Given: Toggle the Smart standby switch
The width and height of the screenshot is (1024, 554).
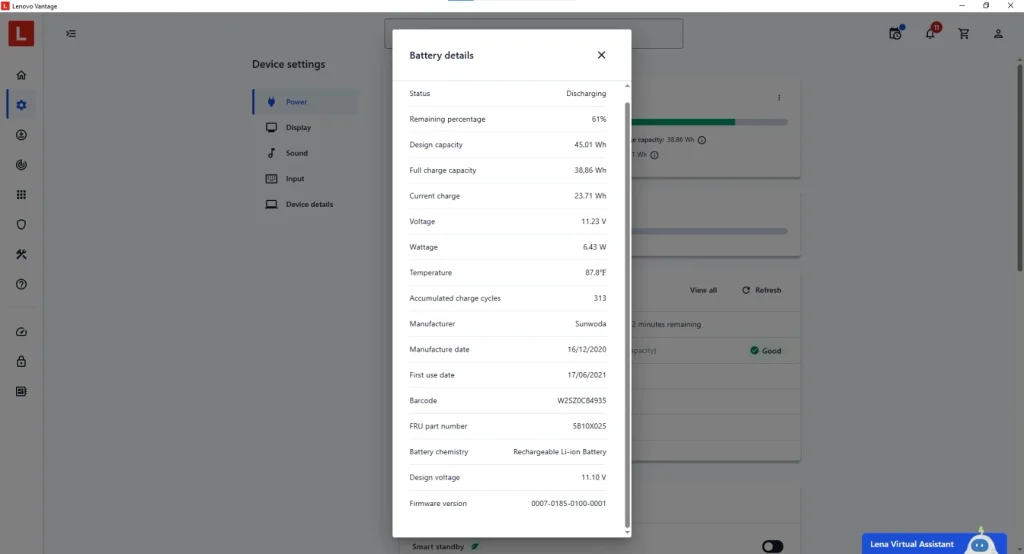Looking at the screenshot, I should point(772,546).
